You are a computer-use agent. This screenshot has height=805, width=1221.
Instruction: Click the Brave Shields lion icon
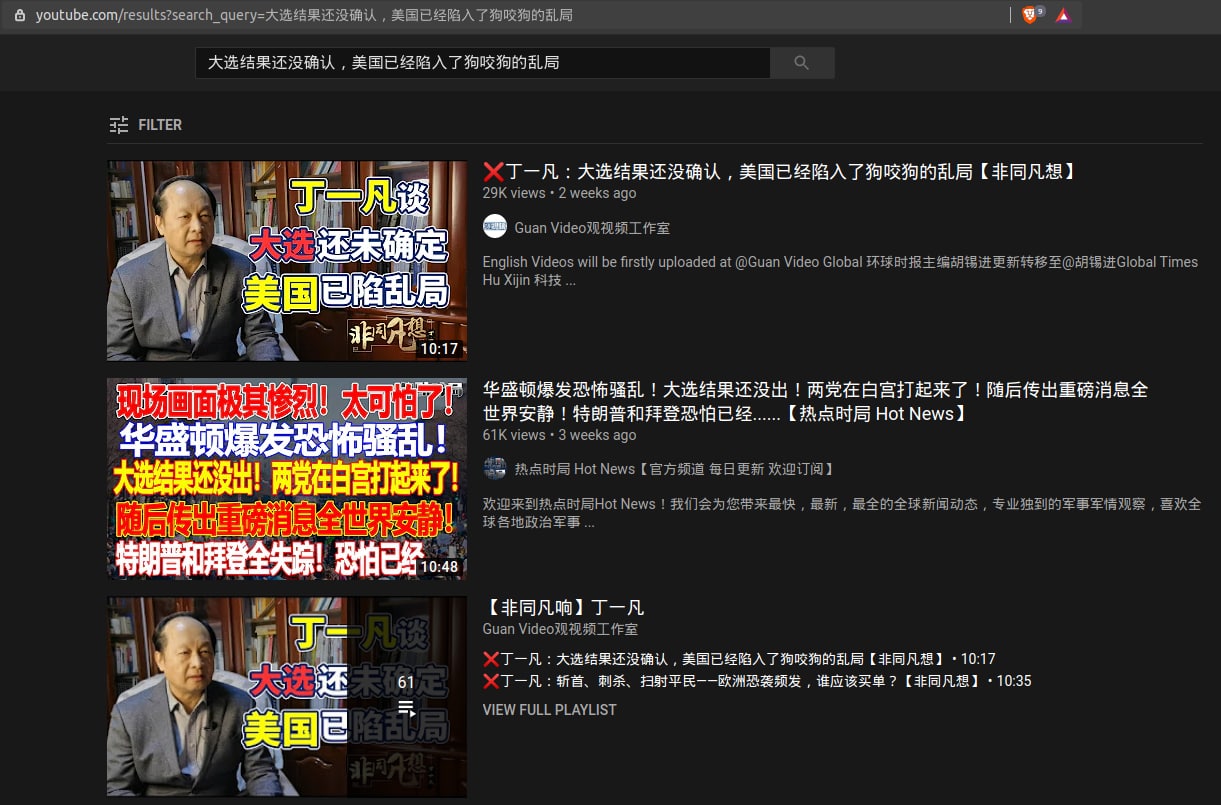point(1030,15)
